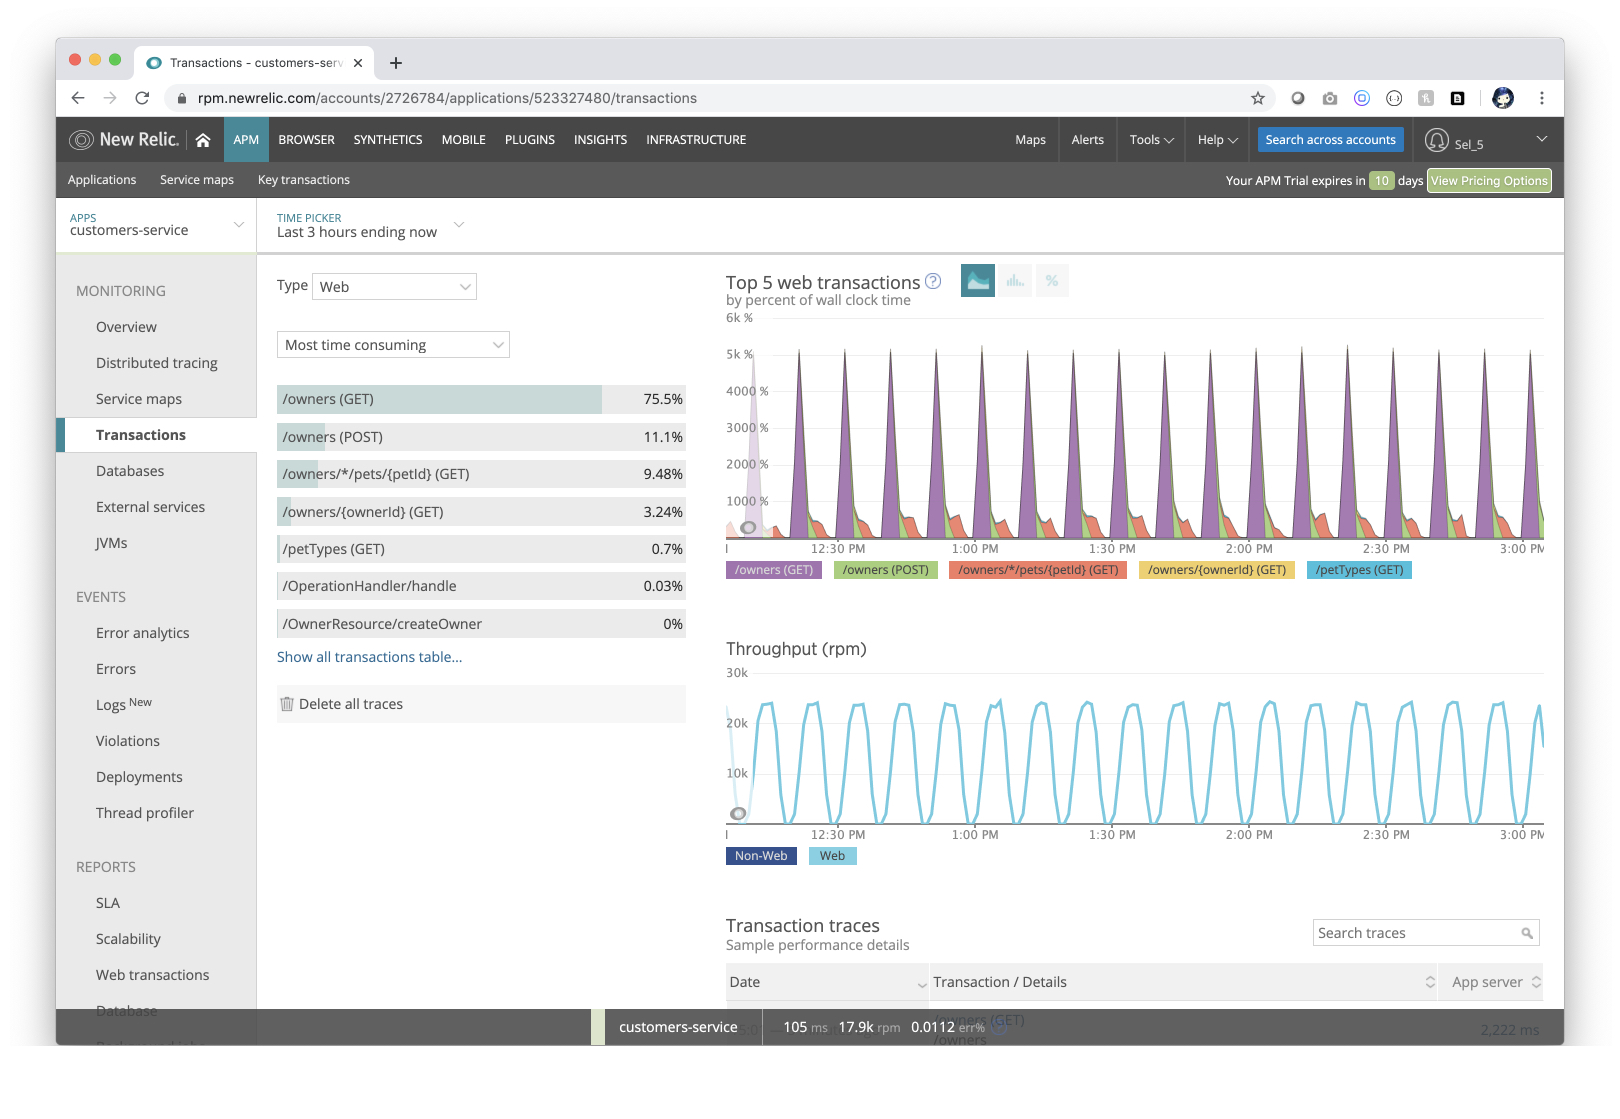Click Delete all traces button
The image size is (1620, 1119).
point(481,704)
